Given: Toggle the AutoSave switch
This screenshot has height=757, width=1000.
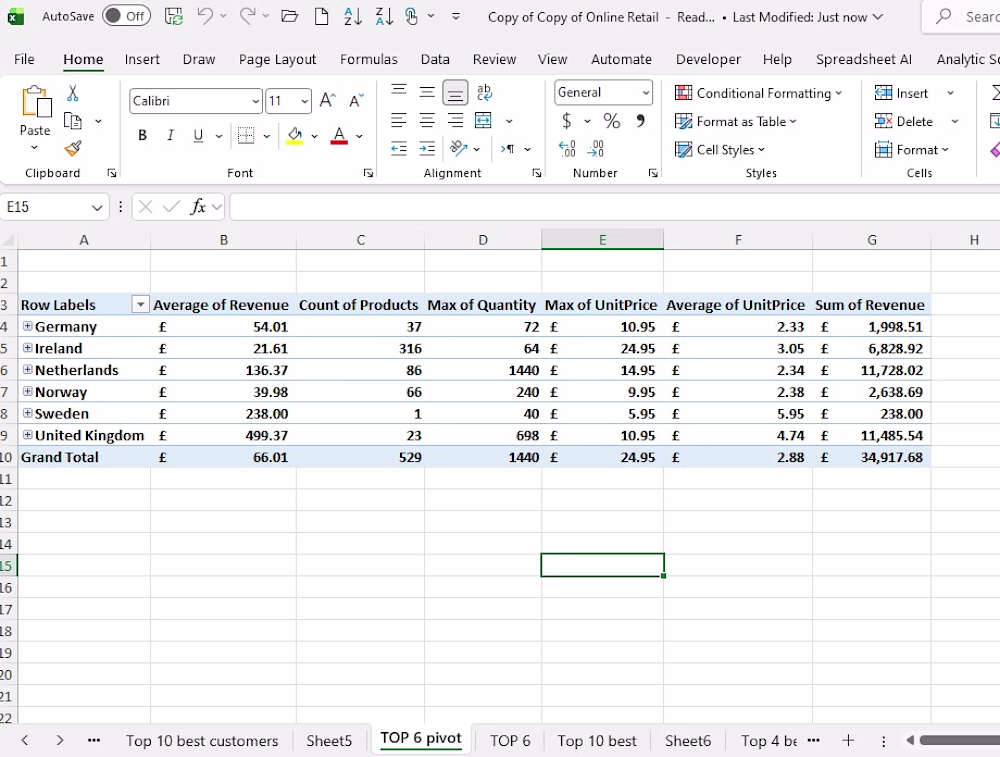Looking at the screenshot, I should coord(126,16).
